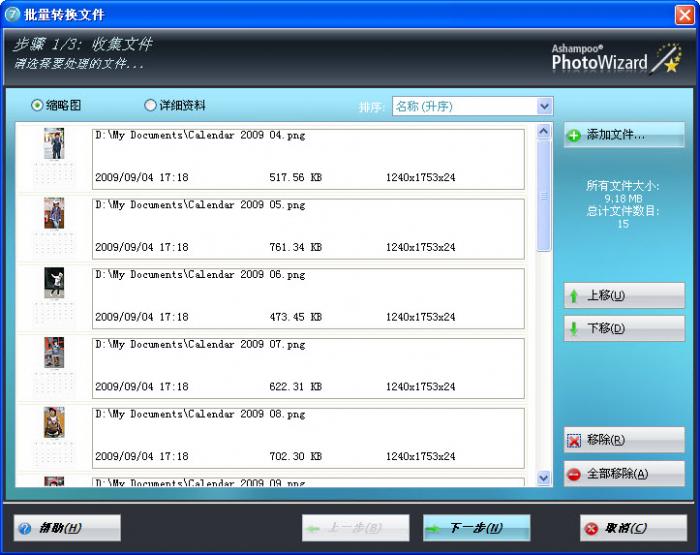700x555 pixels.
Task: Select Calendar 2009 06.png file entry
Action: 308,298
